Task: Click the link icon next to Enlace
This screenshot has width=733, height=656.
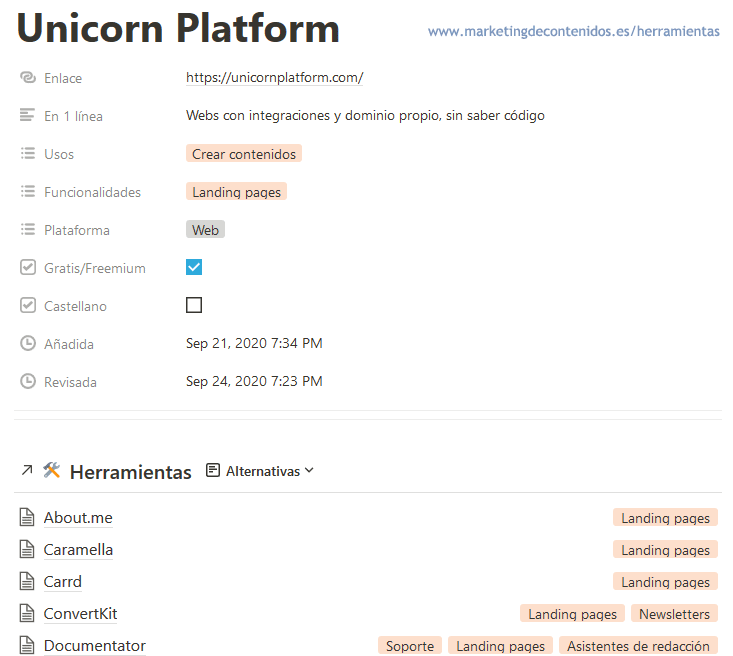Action: pos(28,77)
